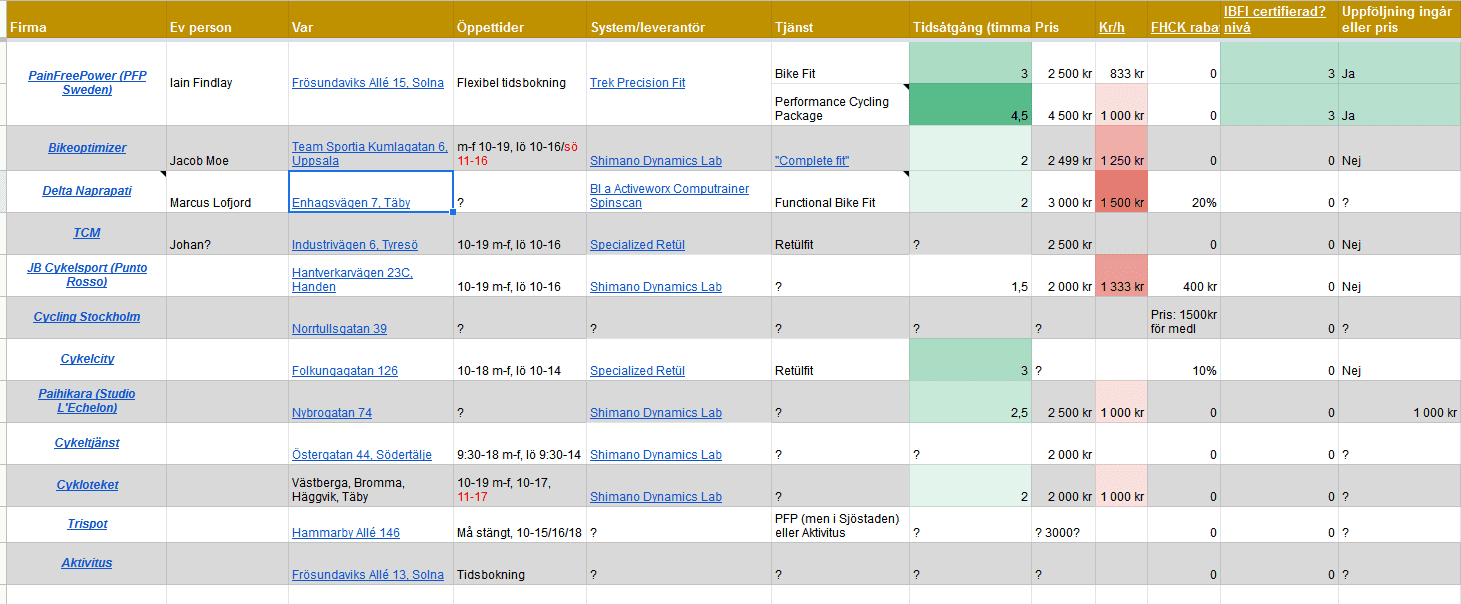Select the IBFI certifierad? nivå header

1279,20
